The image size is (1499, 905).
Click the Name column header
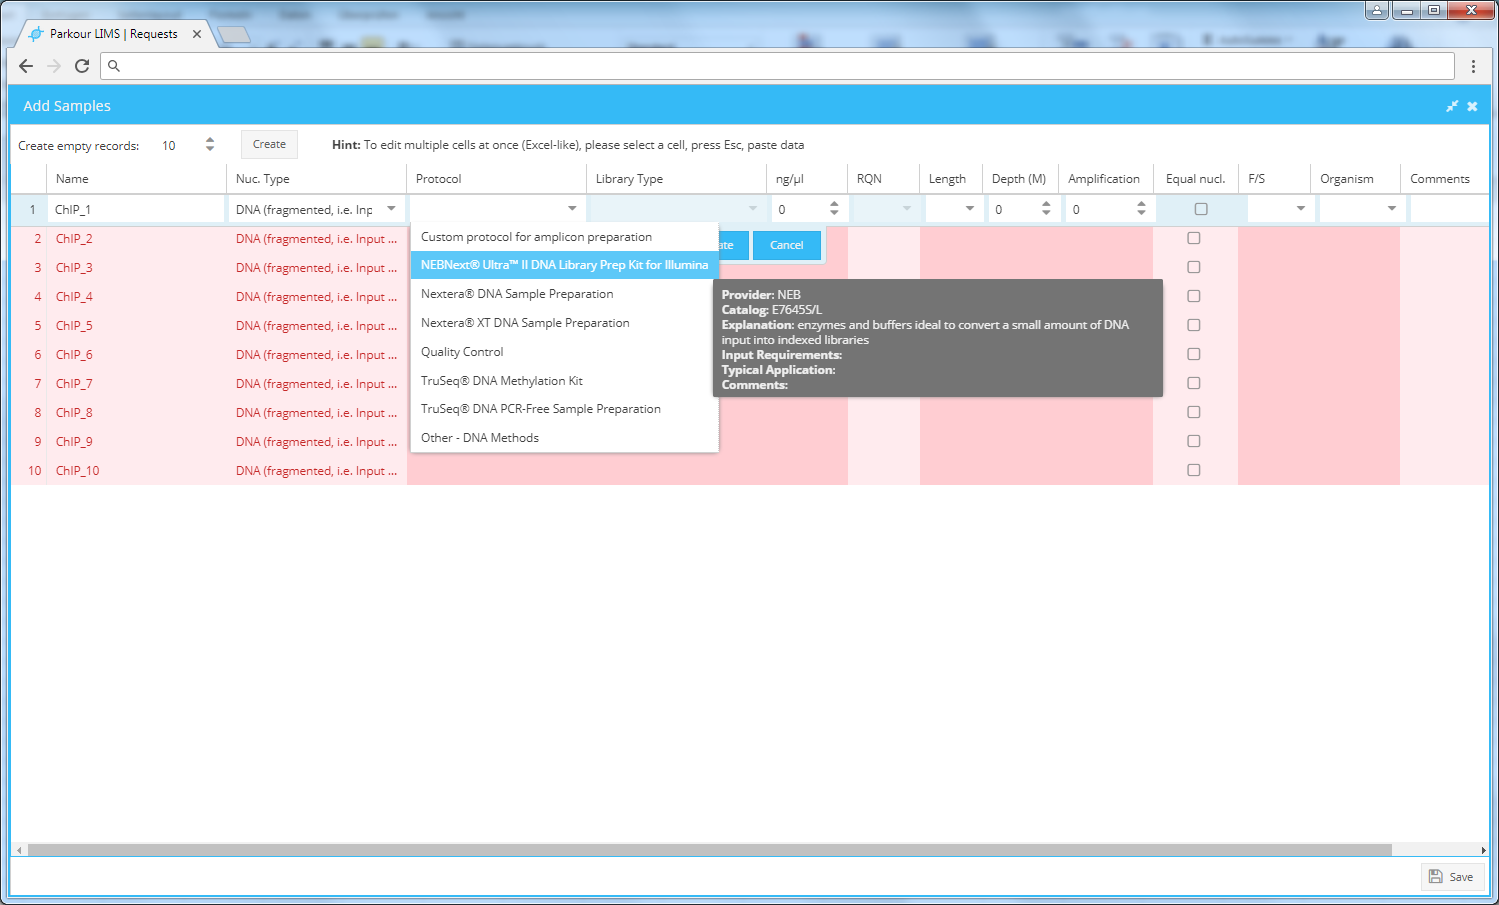(x=137, y=179)
